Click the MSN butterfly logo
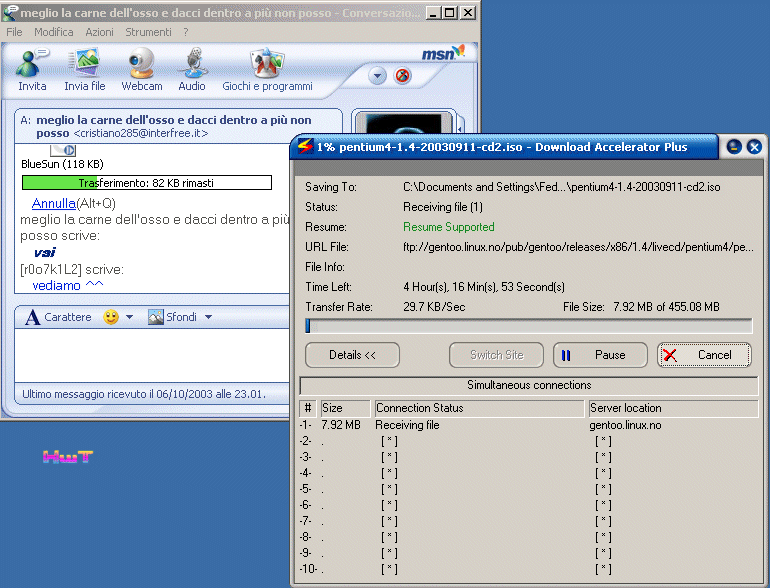Viewport: 770px width, 588px height. point(443,53)
